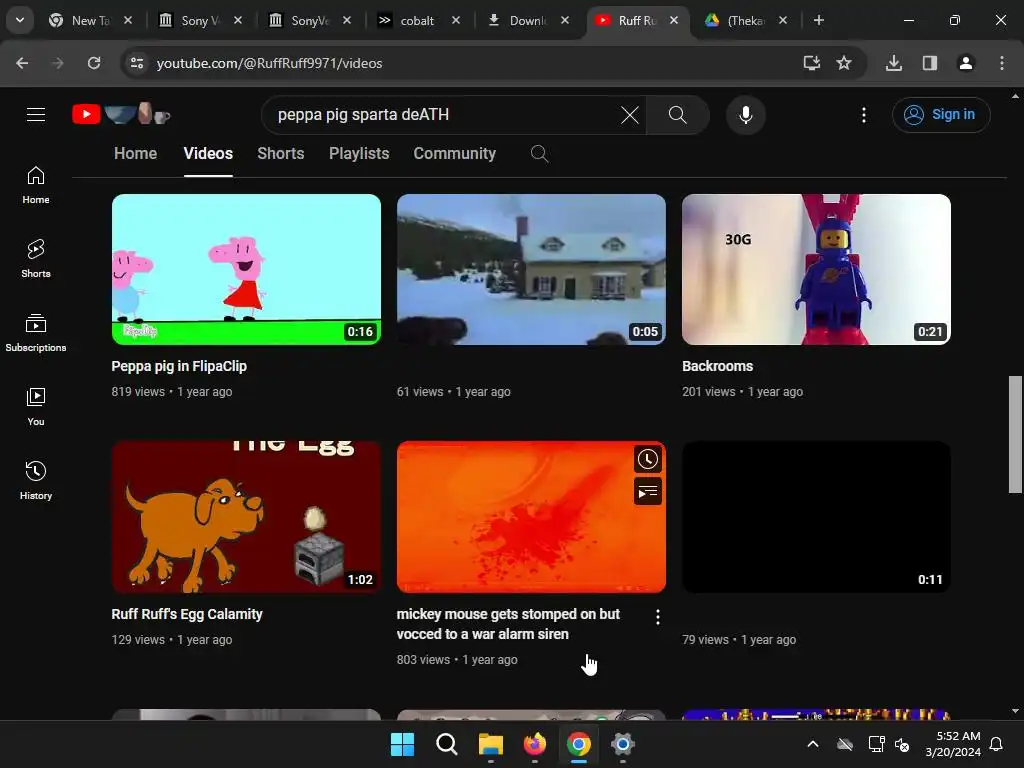Screen dimensions: 1024x768
Task: Go to Home in the sidebar
Action: point(36,185)
